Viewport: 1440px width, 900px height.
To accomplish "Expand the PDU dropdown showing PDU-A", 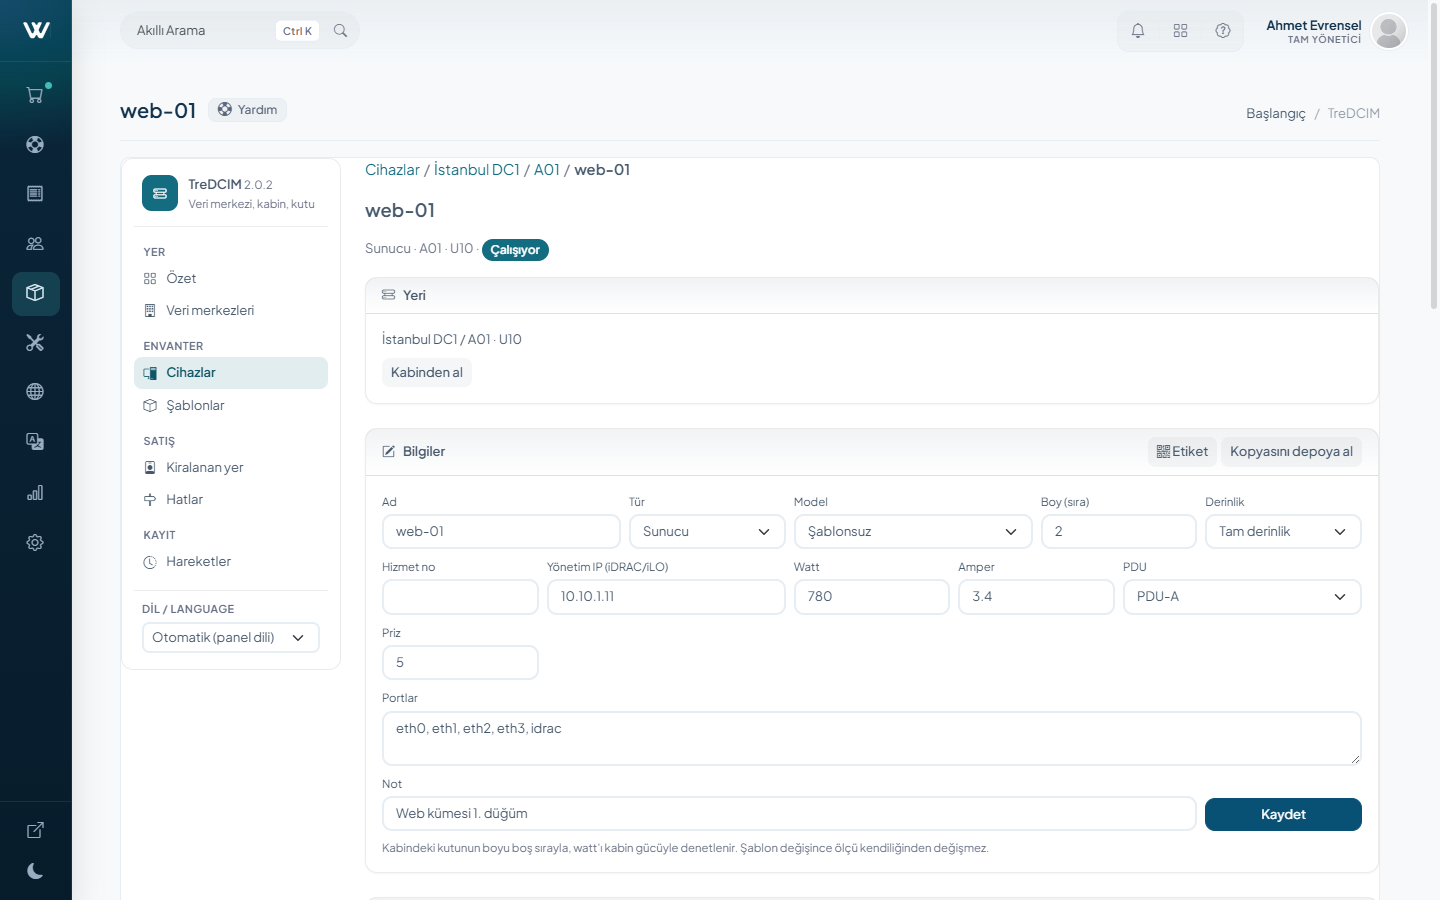I will click(x=1242, y=597).
